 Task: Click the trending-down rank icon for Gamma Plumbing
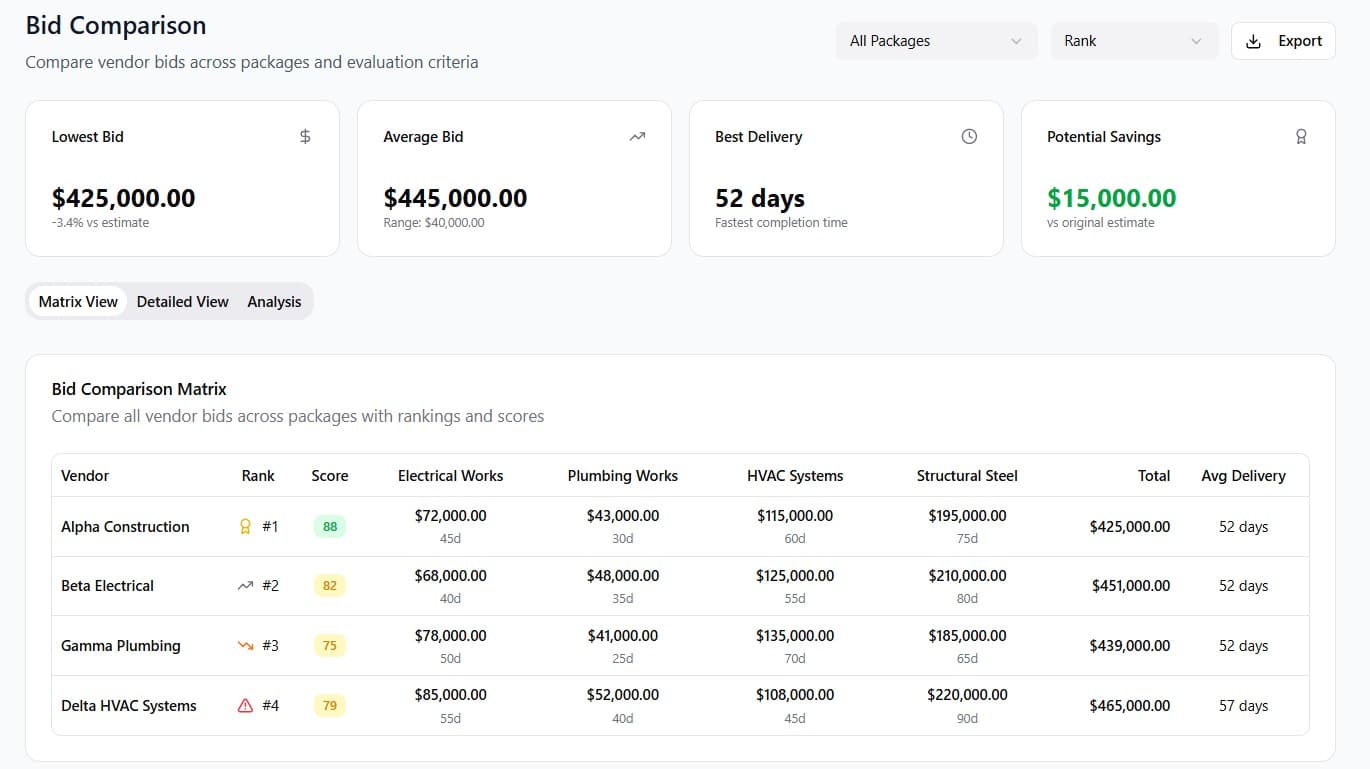click(x=245, y=646)
